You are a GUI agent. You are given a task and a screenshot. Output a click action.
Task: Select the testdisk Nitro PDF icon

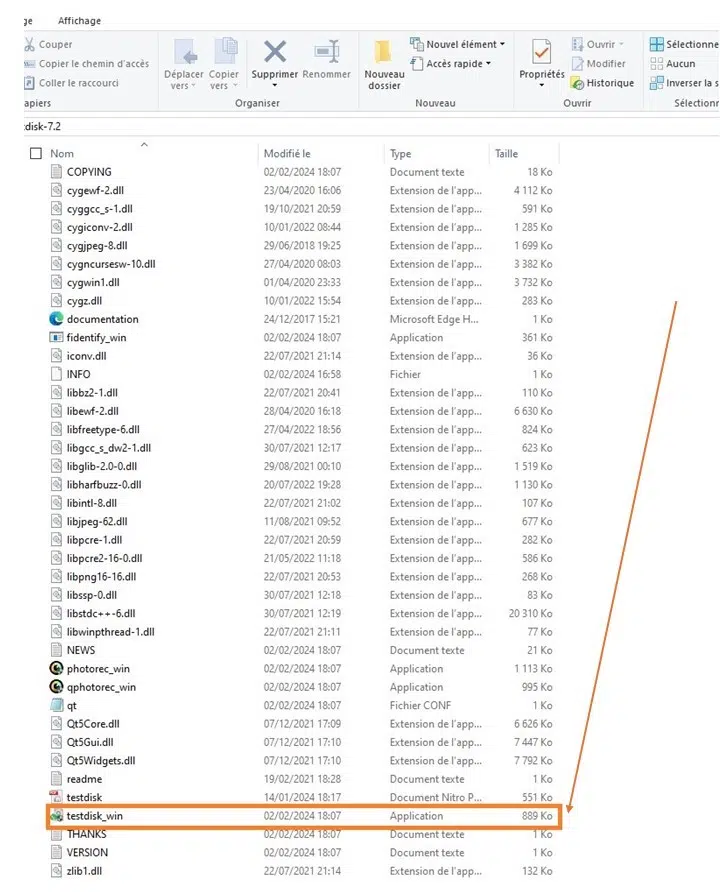[56, 798]
